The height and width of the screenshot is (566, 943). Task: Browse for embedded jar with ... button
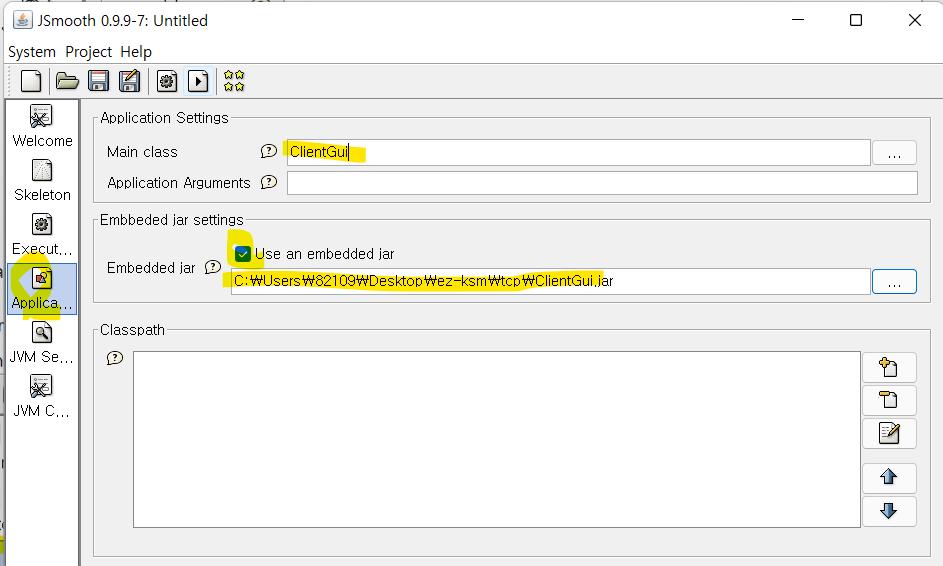pos(894,281)
